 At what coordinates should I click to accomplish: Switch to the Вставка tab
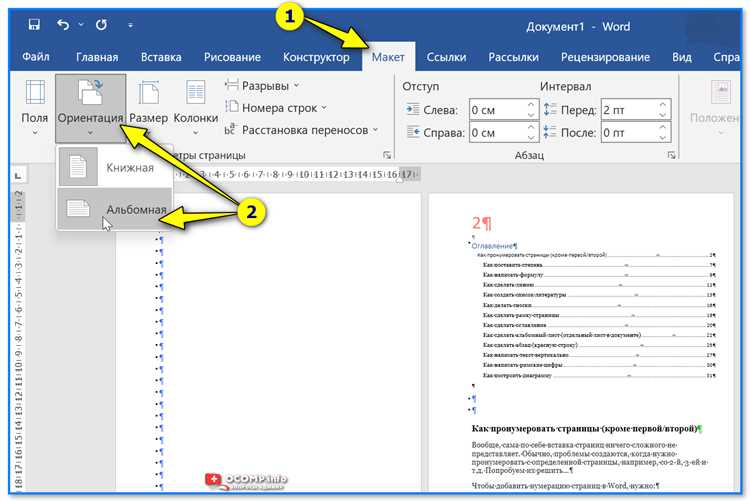click(161, 57)
